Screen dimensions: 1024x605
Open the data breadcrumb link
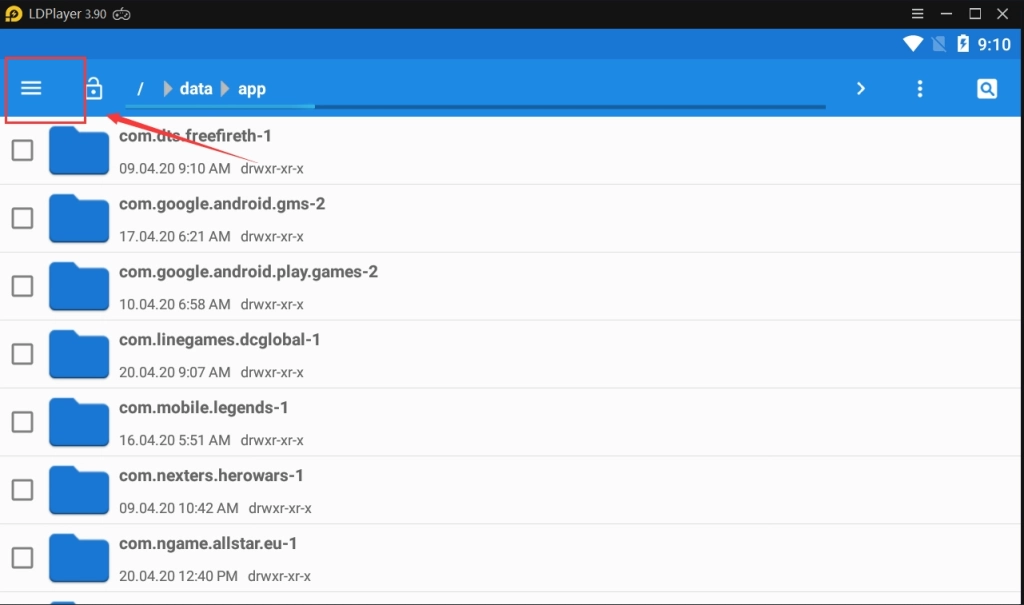click(x=196, y=88)
